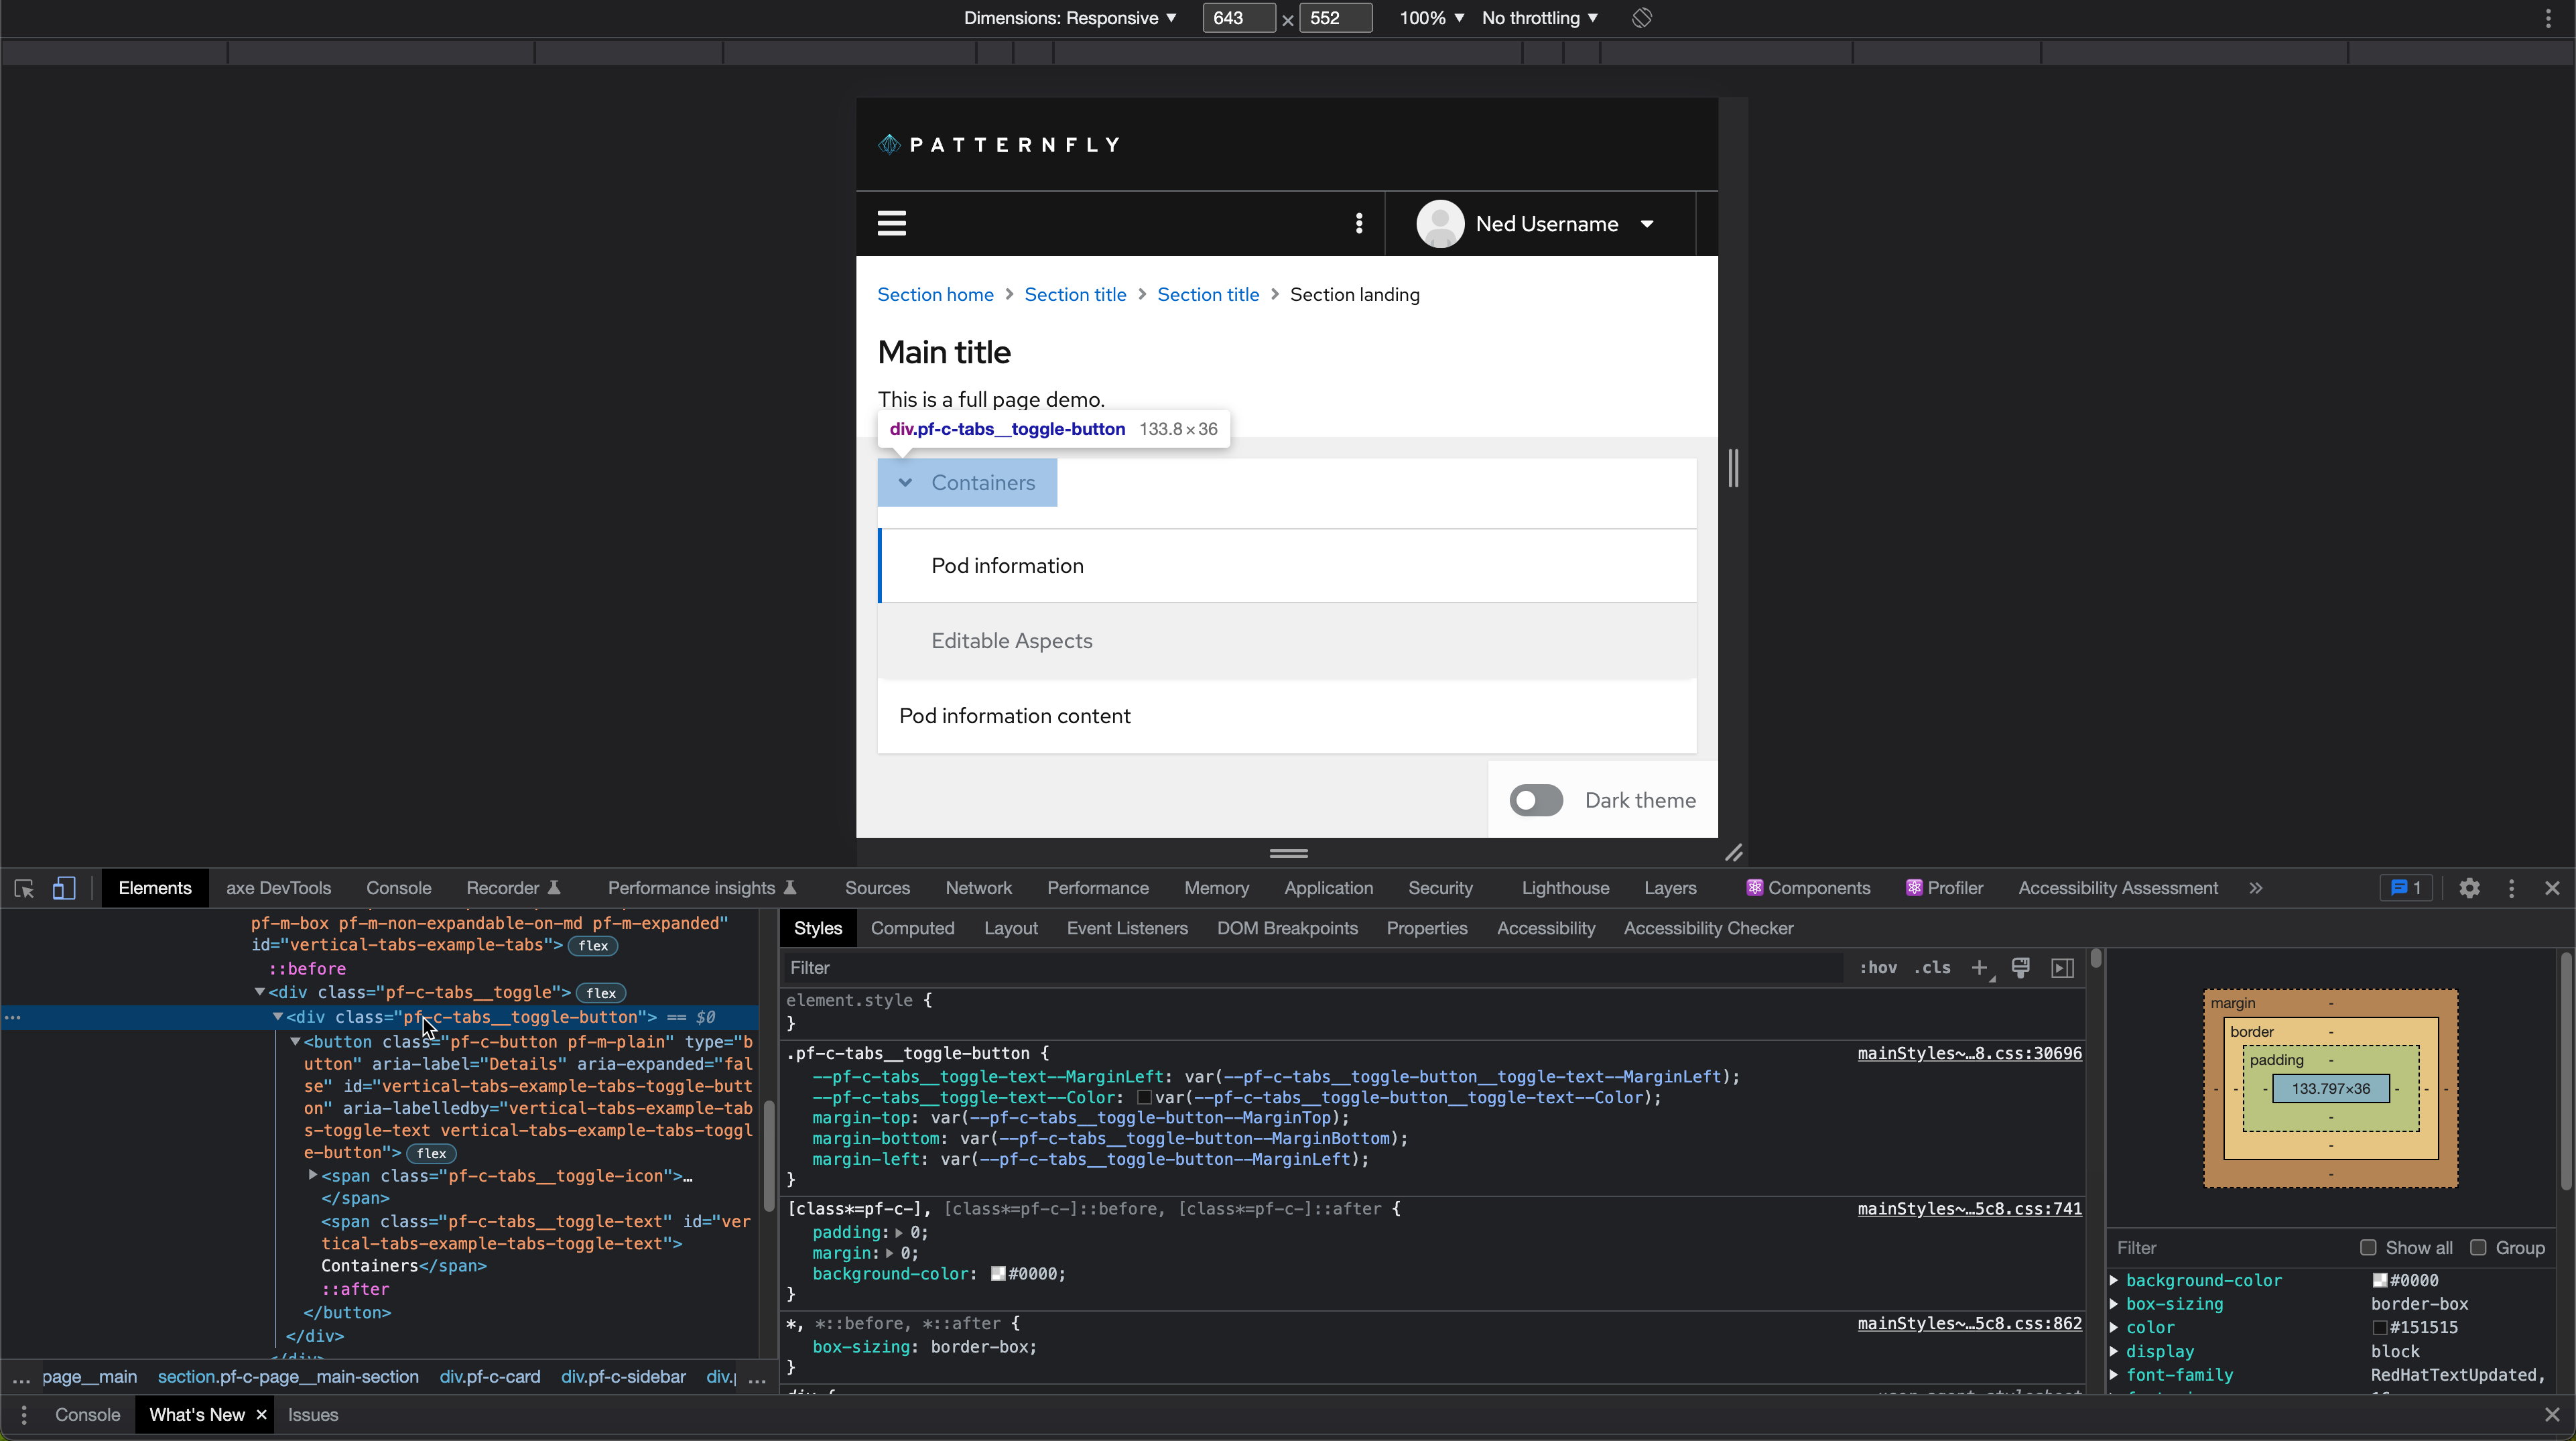
Task: Open the Dimensions: Responsive dropdown
Action: (x=1069, y=18)
